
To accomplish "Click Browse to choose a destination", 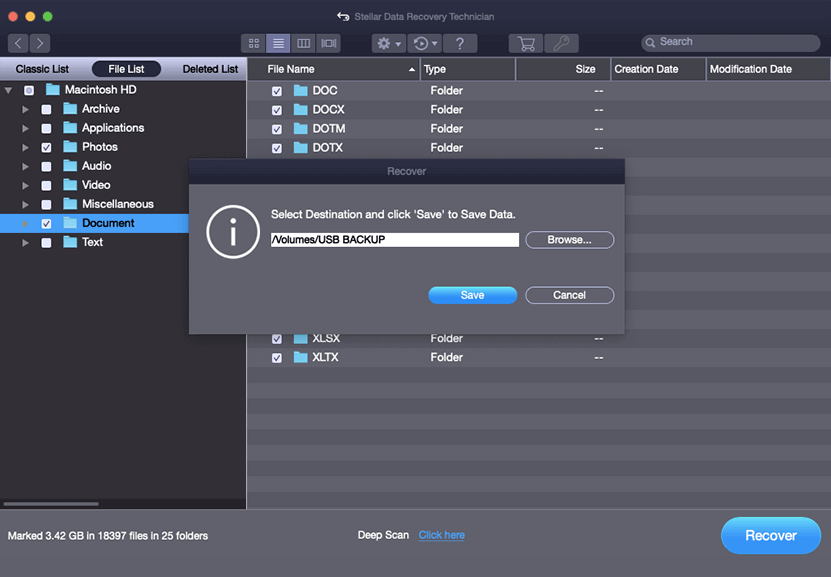I will tap(570, 240).
